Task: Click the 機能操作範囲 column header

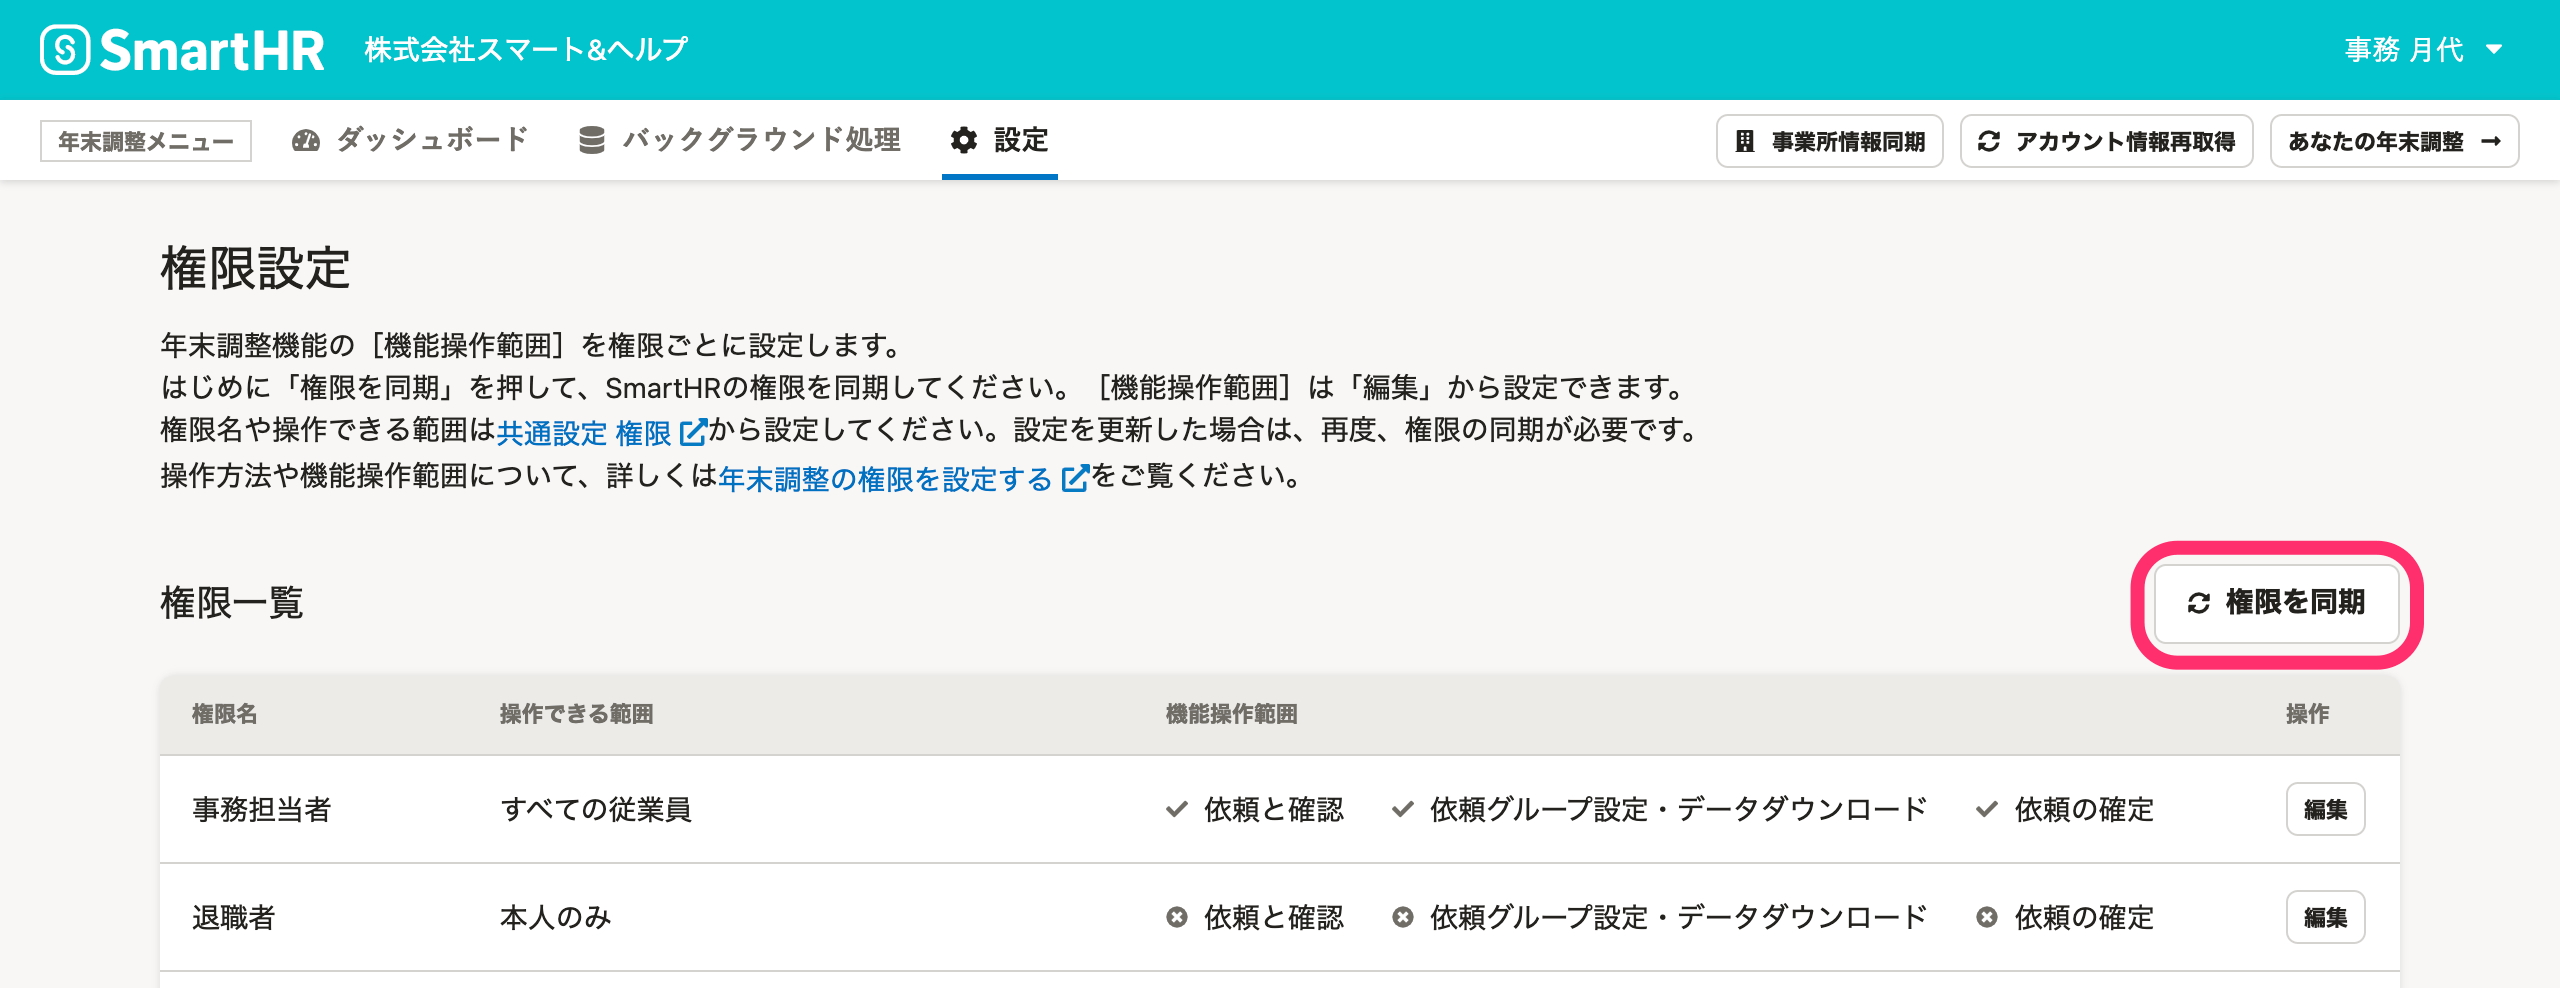Action: click(x=1232, y=714)
